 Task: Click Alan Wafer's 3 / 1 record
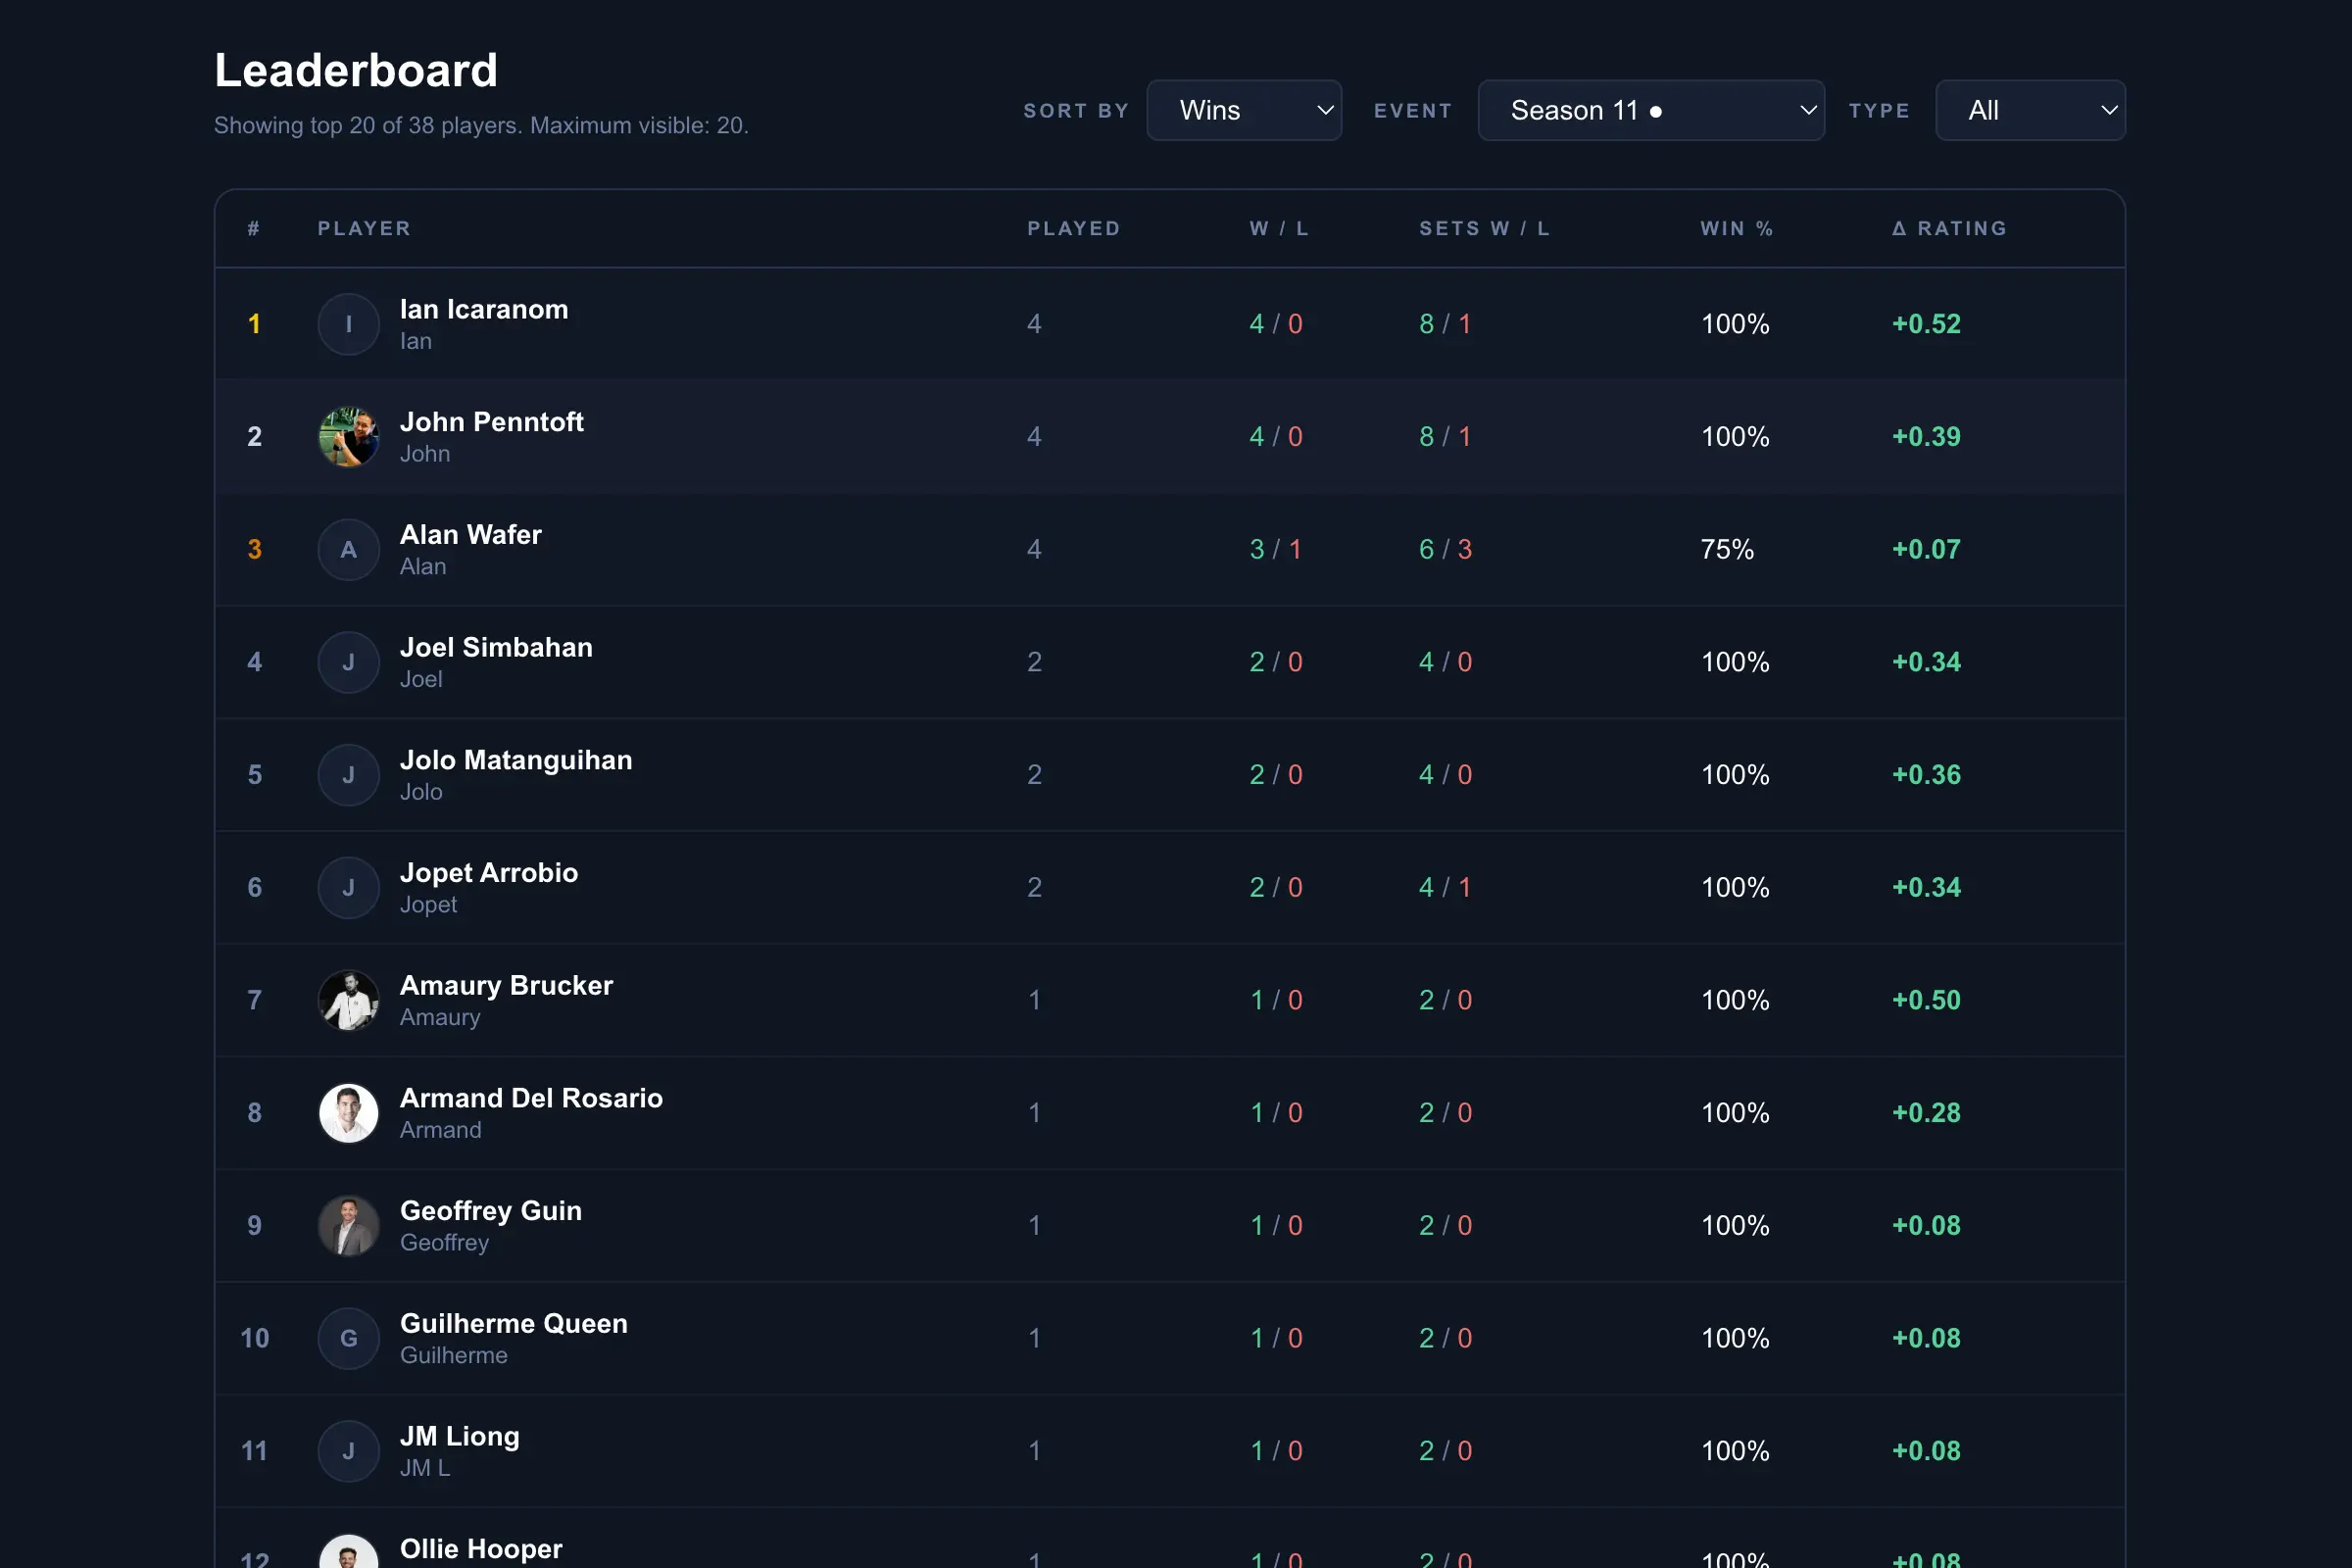coord(1276,549)
